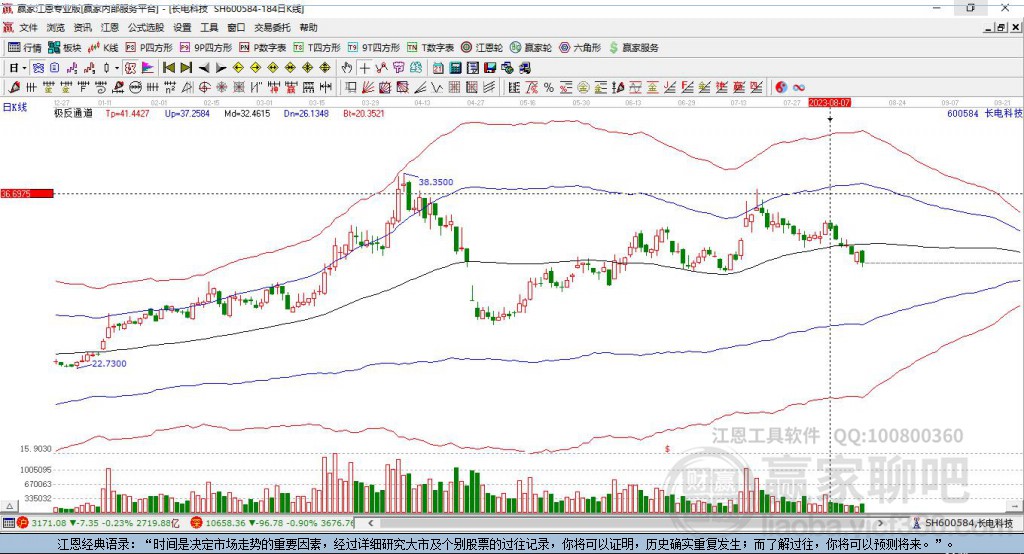Open 赢家服务 with the dollar icon
Screen dimensions: 1024x554
click(633, 48)
